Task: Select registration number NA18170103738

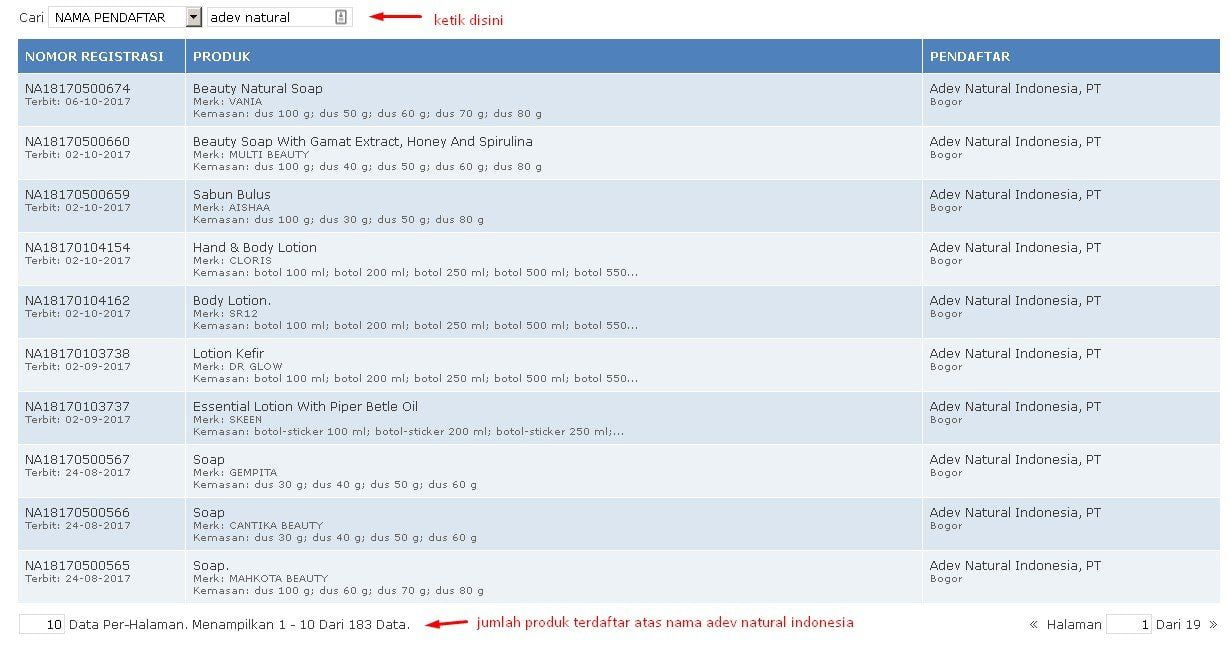Action: click(x=77, y=354)
